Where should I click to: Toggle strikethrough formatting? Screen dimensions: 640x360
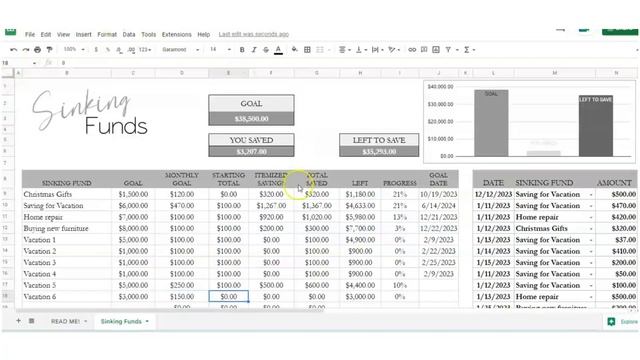[266, 50]
